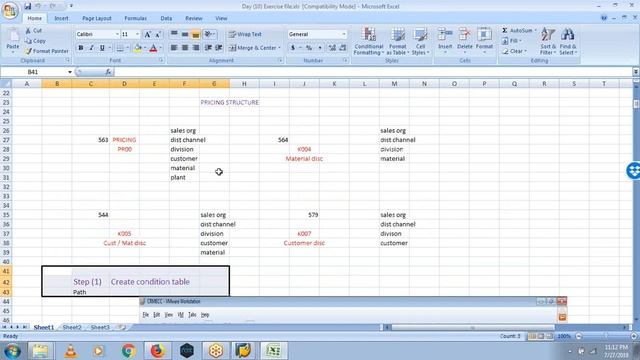Click Increase Indent icon

[x=219, y=48]
